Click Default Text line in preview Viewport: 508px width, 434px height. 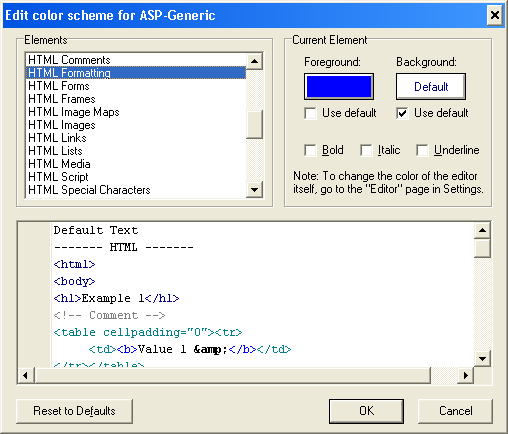coord(96,230)
